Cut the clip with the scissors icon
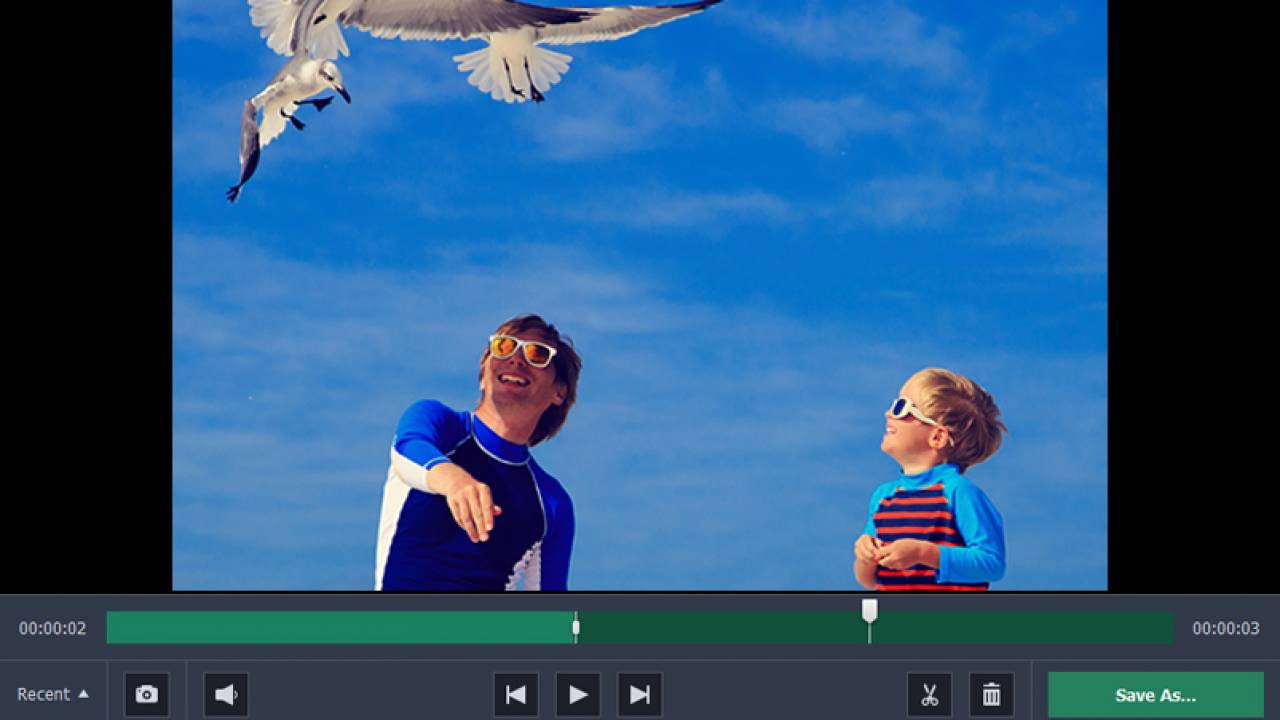Viewport: 1280px width, 720px height. click(929, 694)
